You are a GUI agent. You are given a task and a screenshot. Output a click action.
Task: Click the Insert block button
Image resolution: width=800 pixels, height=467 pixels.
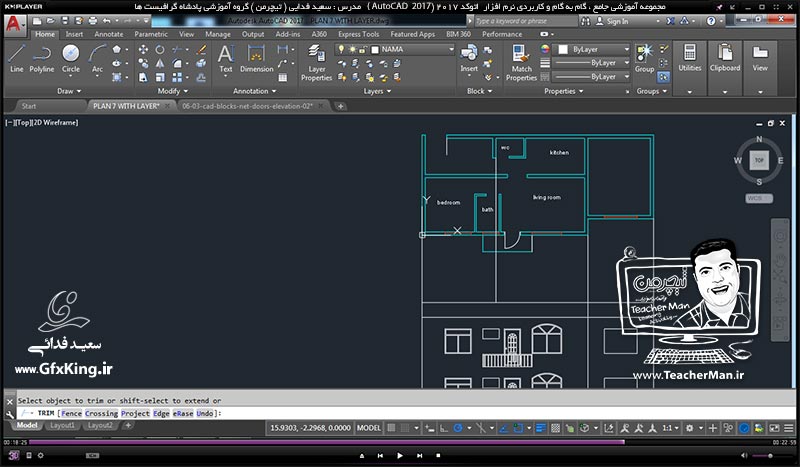tap(469, 59)
